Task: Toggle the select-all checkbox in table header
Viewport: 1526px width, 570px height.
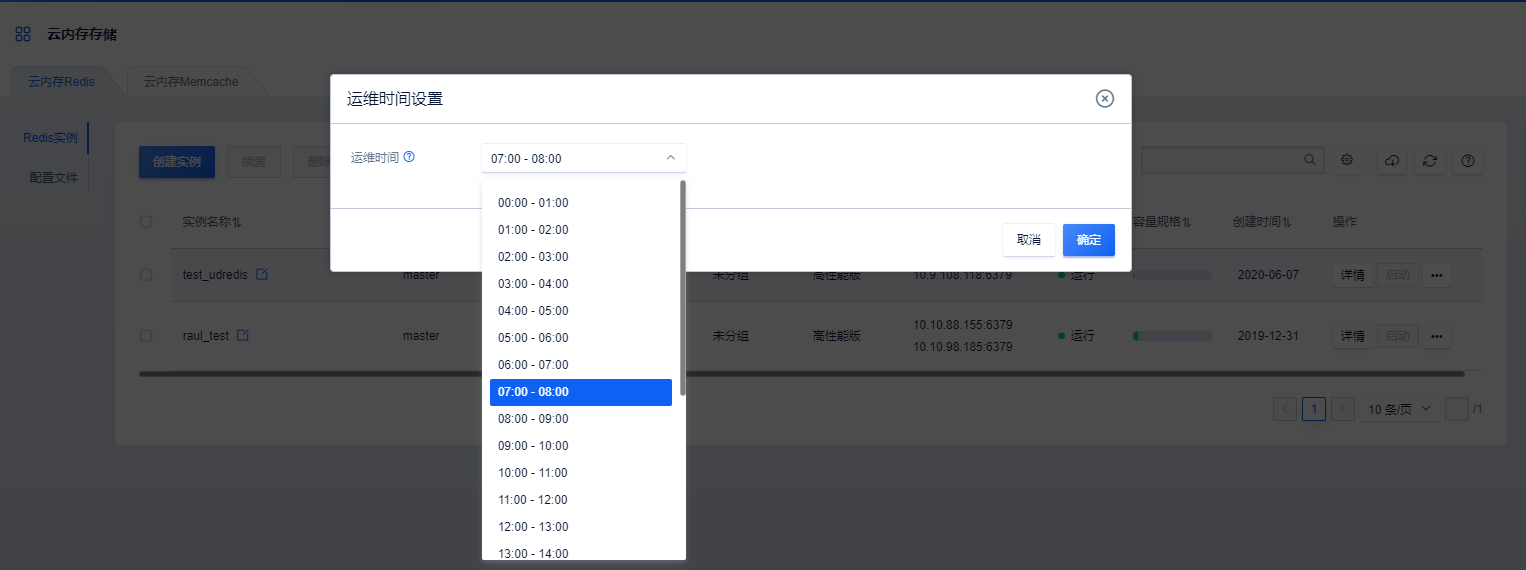Action: [146, 221]
